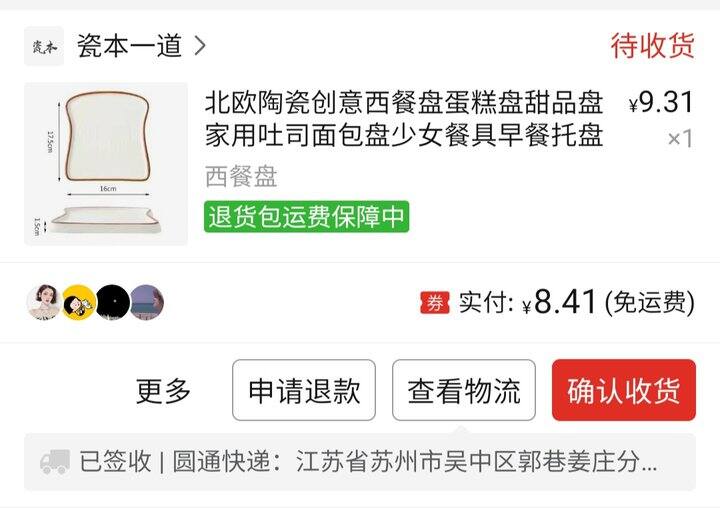The image size is (720, 508).
Task: Open the 瓷本一道 store name link
Action: click(x=129, y=46)
